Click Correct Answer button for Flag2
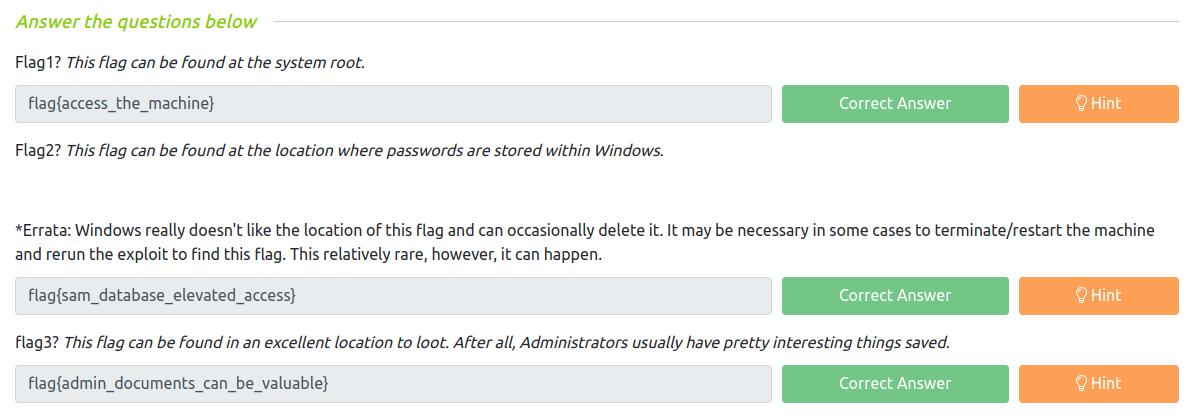Image resolution: width=1195 pixels, height=416 pixels. [x=895, y=296]
